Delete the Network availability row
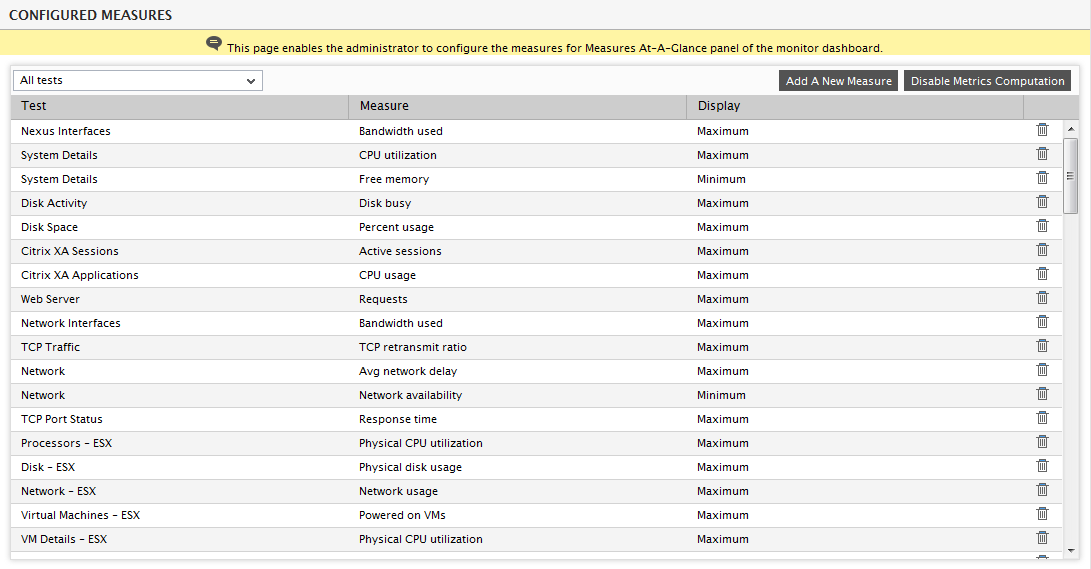This screenshot has height=569, width=1091. (x=1042, y=394)
